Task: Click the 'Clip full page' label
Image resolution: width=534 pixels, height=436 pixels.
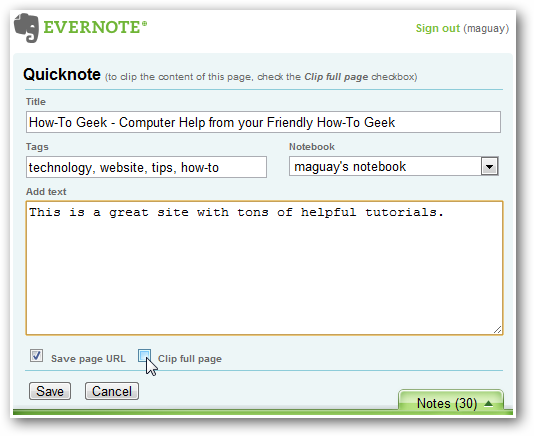Action: tap(190, 359)
